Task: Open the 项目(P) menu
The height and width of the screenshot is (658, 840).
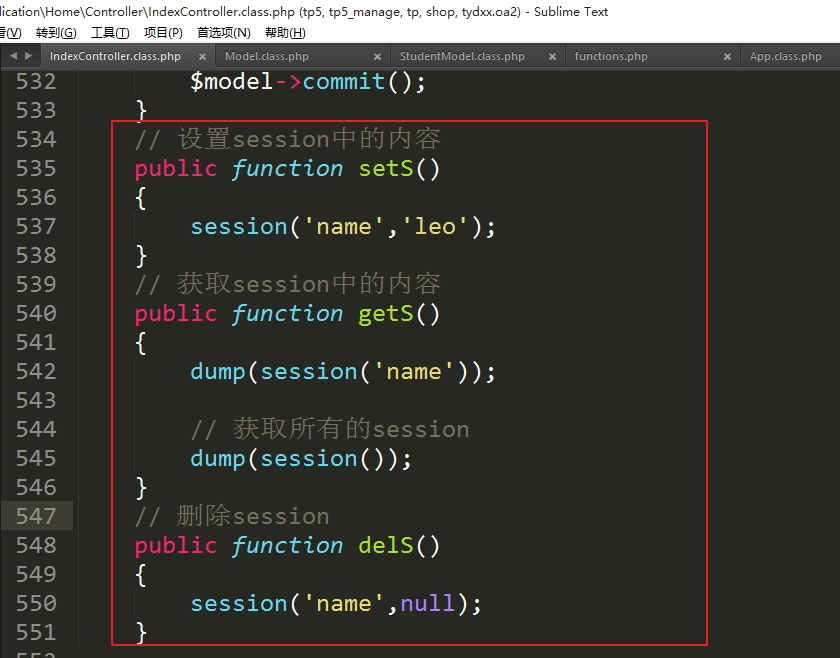Action: 163,33
